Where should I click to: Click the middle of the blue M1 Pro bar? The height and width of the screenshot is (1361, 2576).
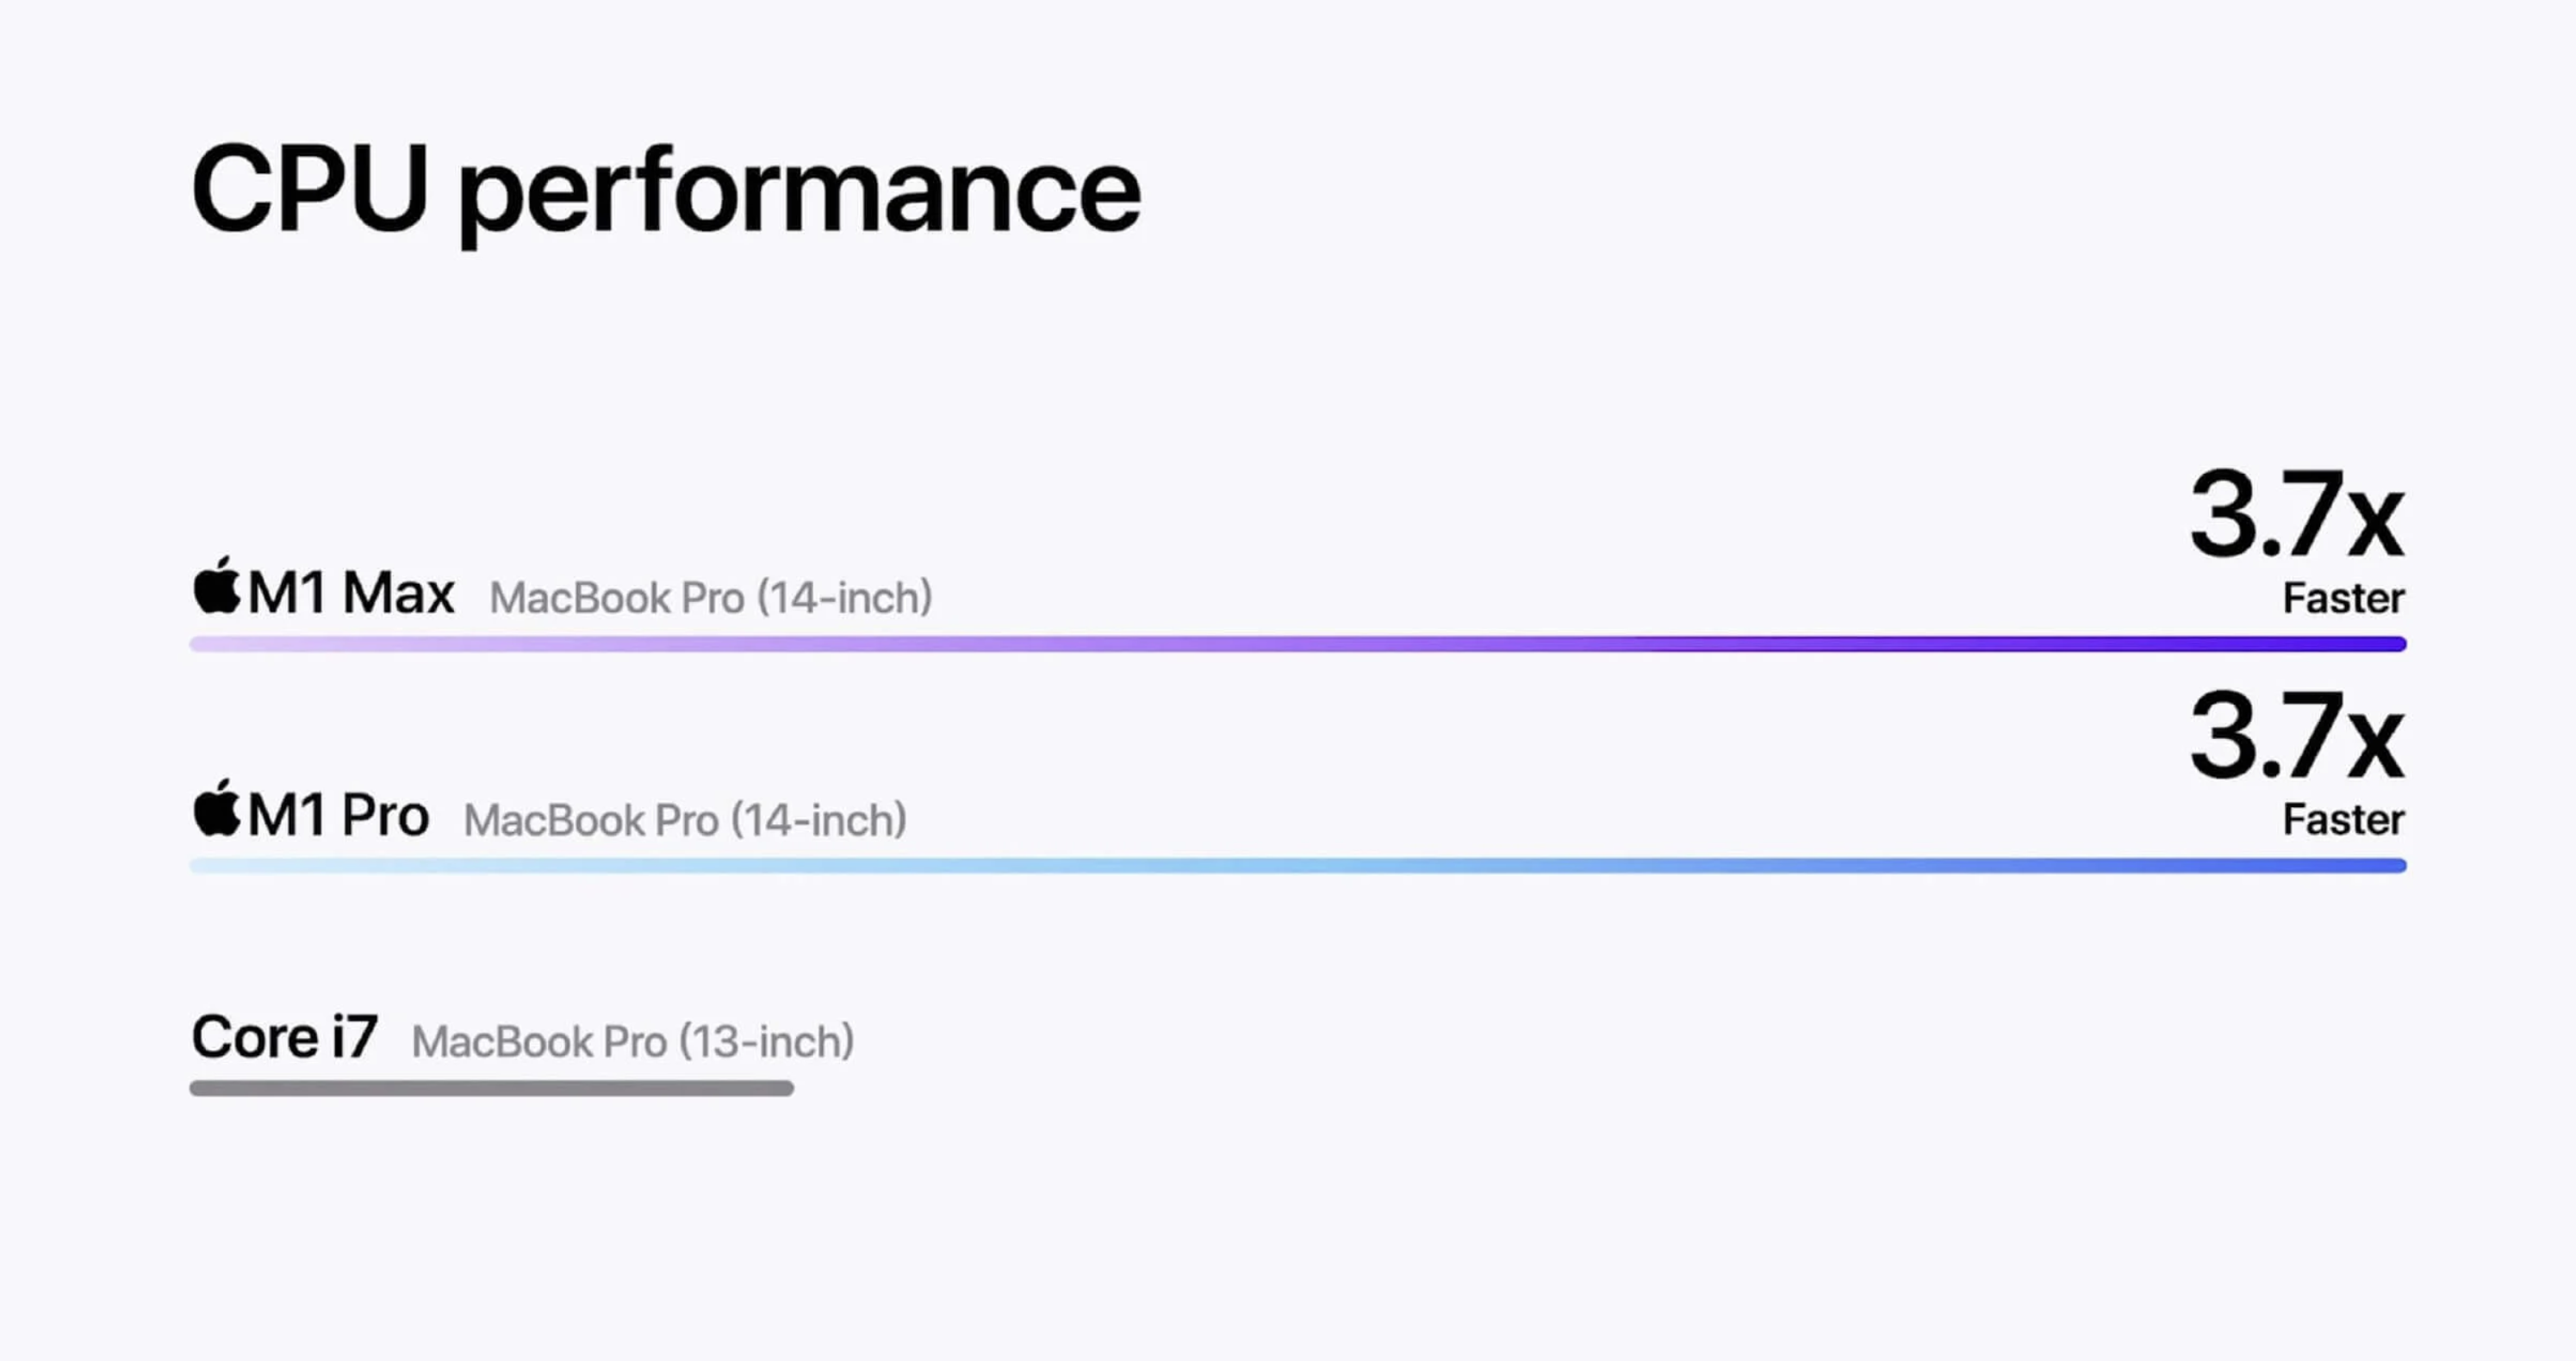coord(1298,866)
